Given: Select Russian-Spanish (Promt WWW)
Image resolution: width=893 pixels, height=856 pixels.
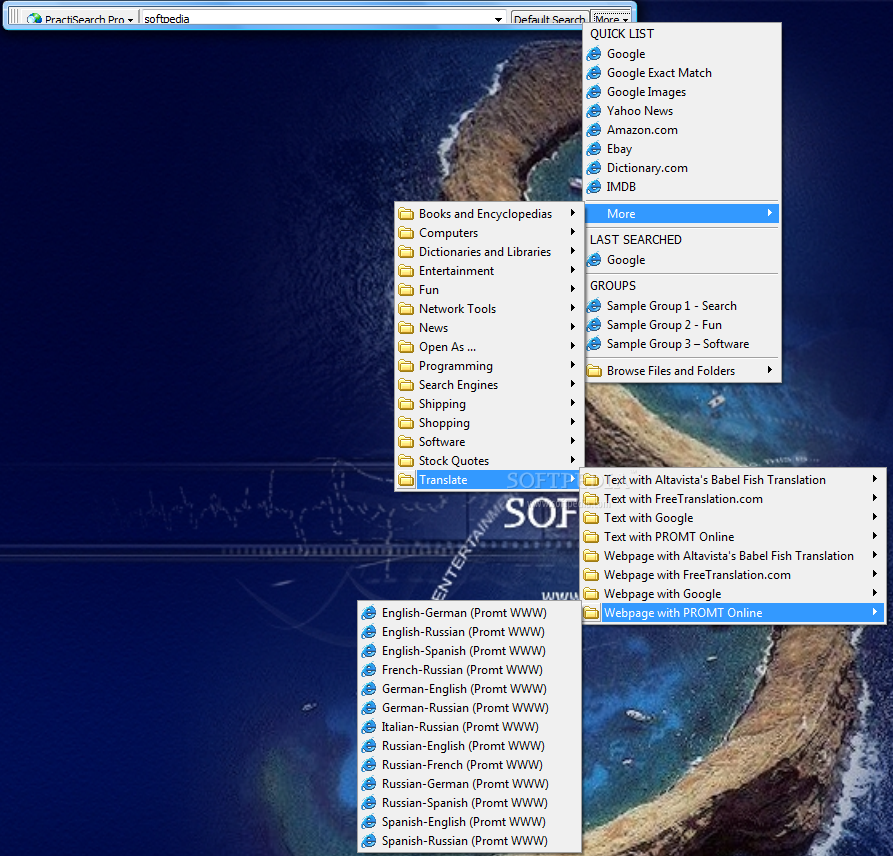Looking at the screenshot, I should 469,803.
